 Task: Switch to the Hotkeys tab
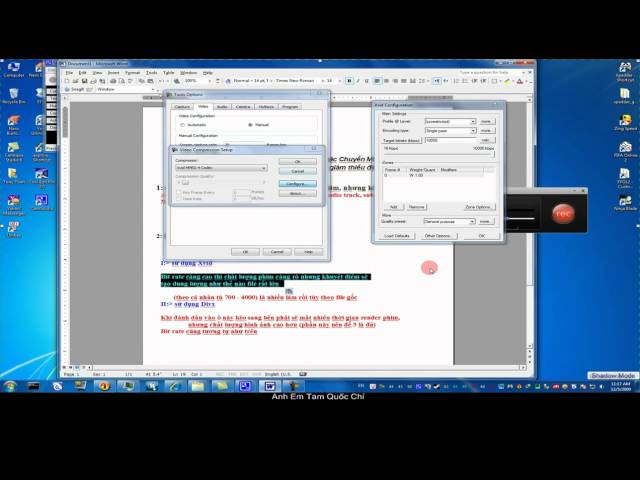click(x=266, y=107)
